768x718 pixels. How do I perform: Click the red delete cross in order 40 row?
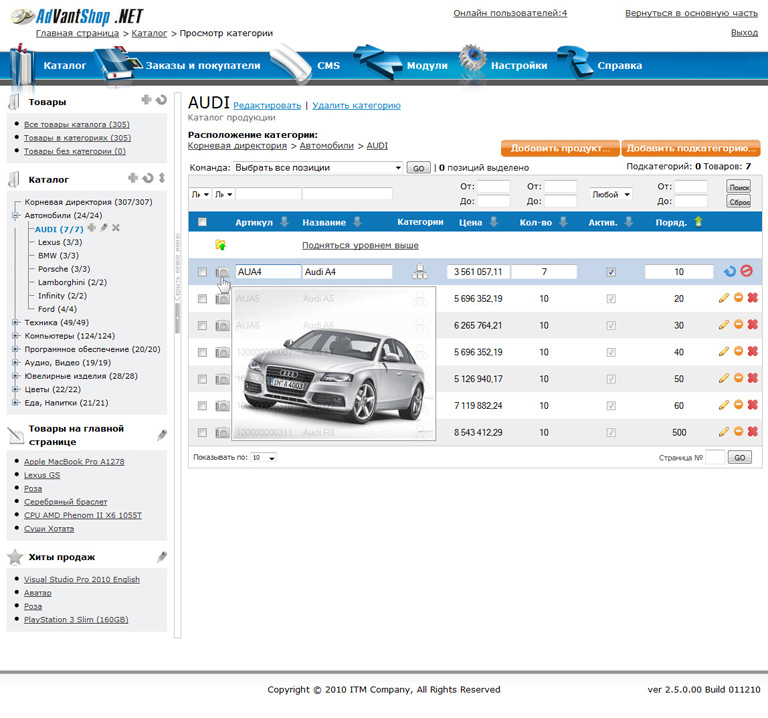pyautogui.click(x=753, y=351)
